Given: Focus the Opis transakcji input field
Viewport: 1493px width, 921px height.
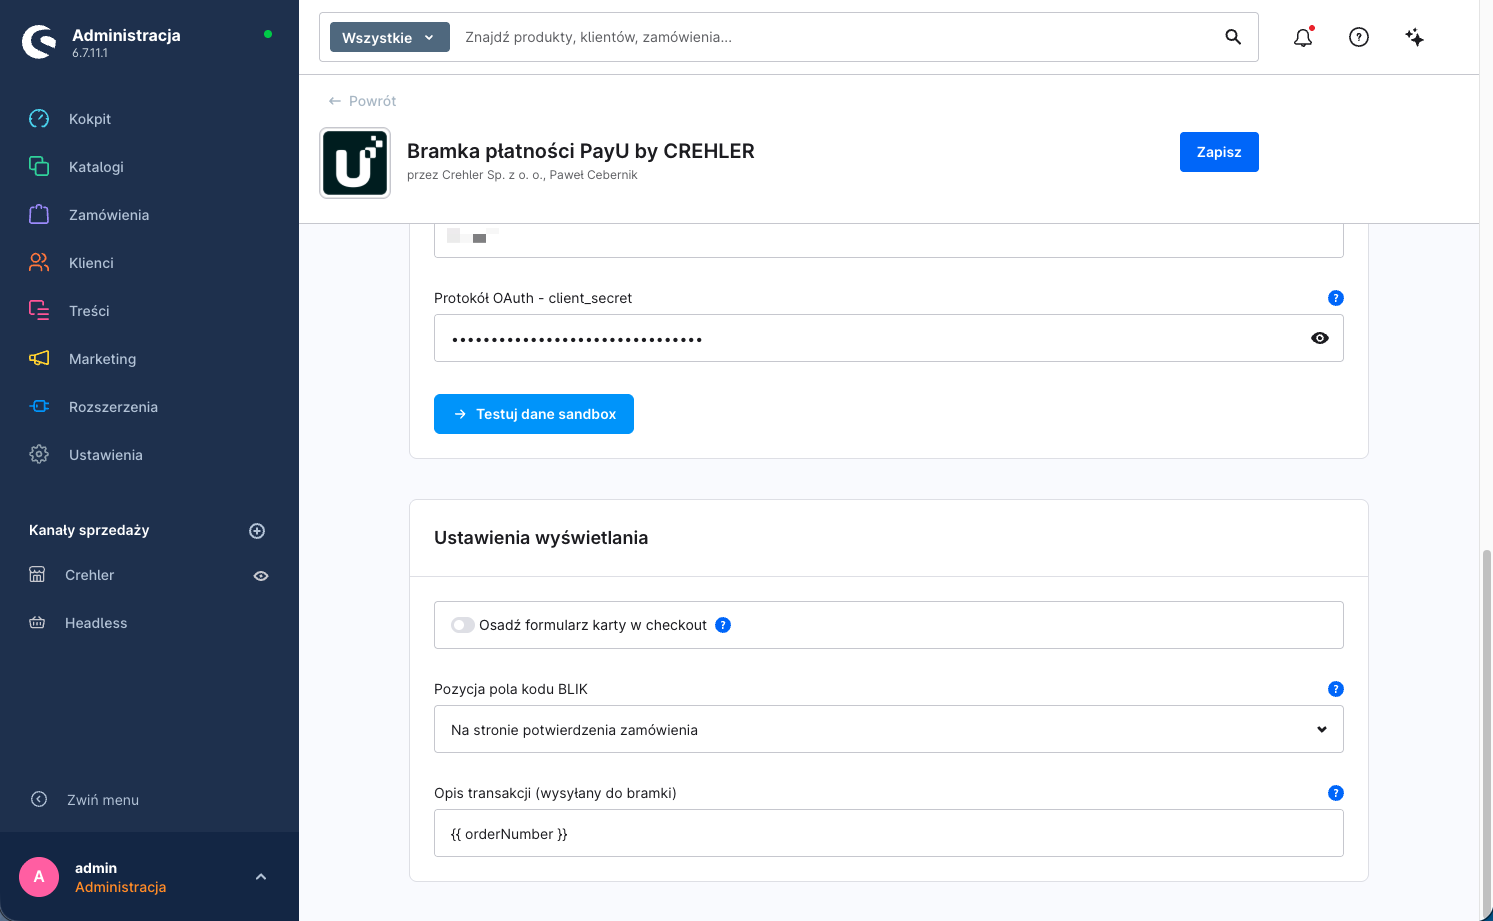Looking at the screenshot, I should click(889, 833).
